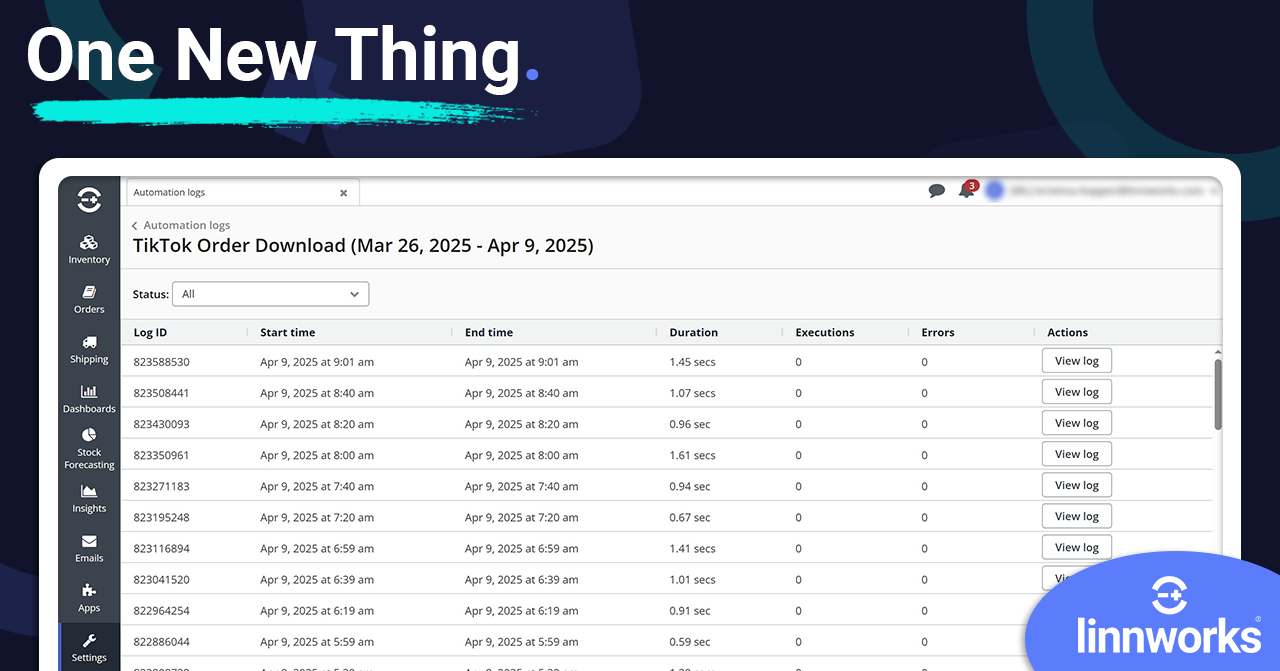This screenshot has height=671, width=1280.
Task: Open the Status filter dropdown
Action: 270,294
